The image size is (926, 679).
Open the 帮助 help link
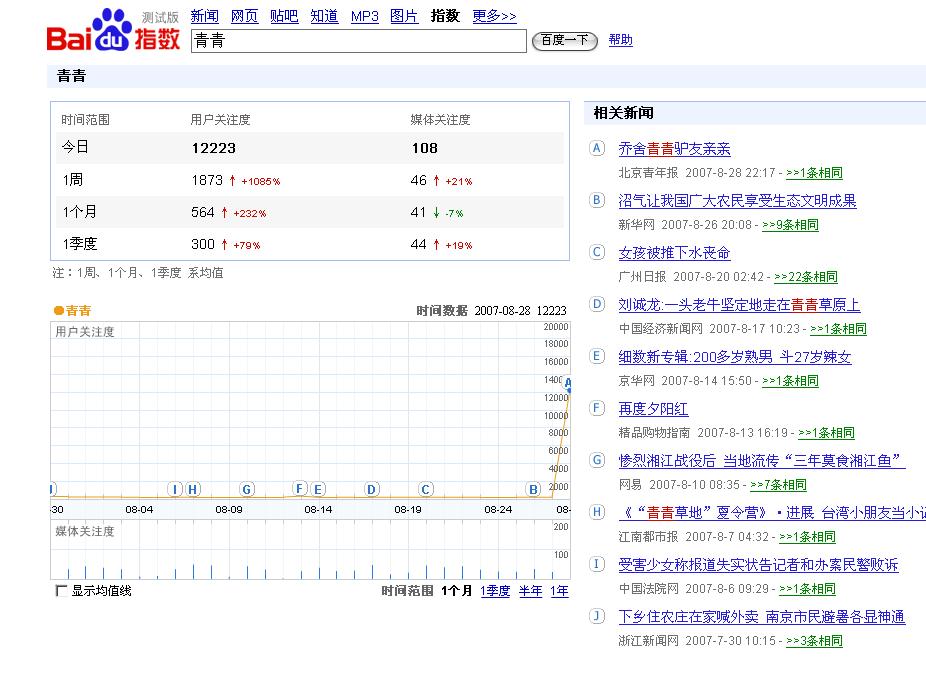[x=620, y=40]
